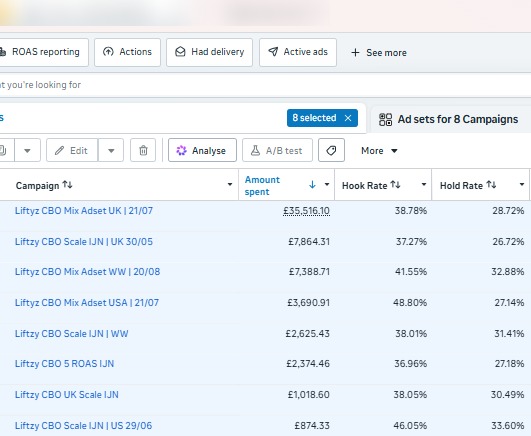Open the Amount spent column dropdown
Screen dimensions: 531x436
pyautogui.click(x=327, y=184)
